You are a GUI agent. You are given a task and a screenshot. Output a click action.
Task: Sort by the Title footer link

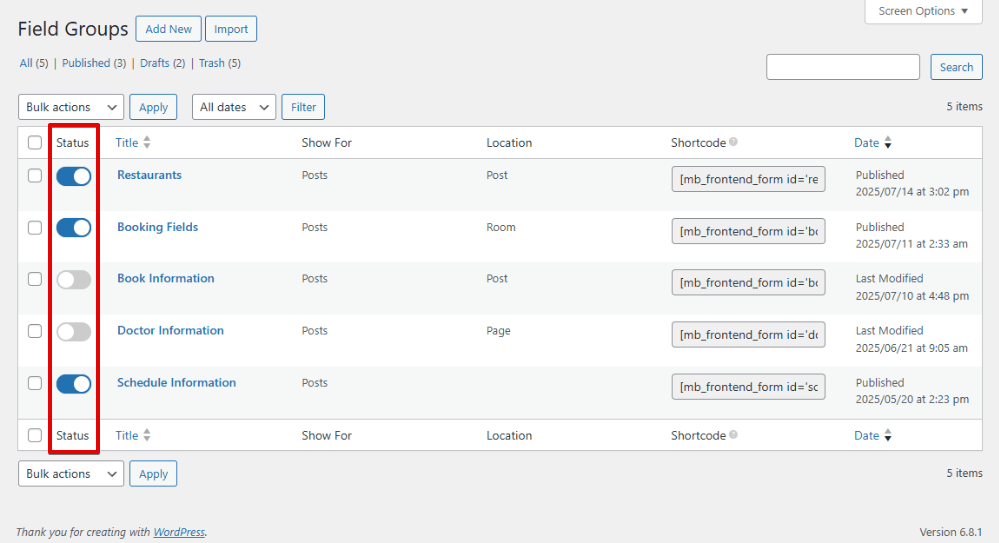(127, 435)
